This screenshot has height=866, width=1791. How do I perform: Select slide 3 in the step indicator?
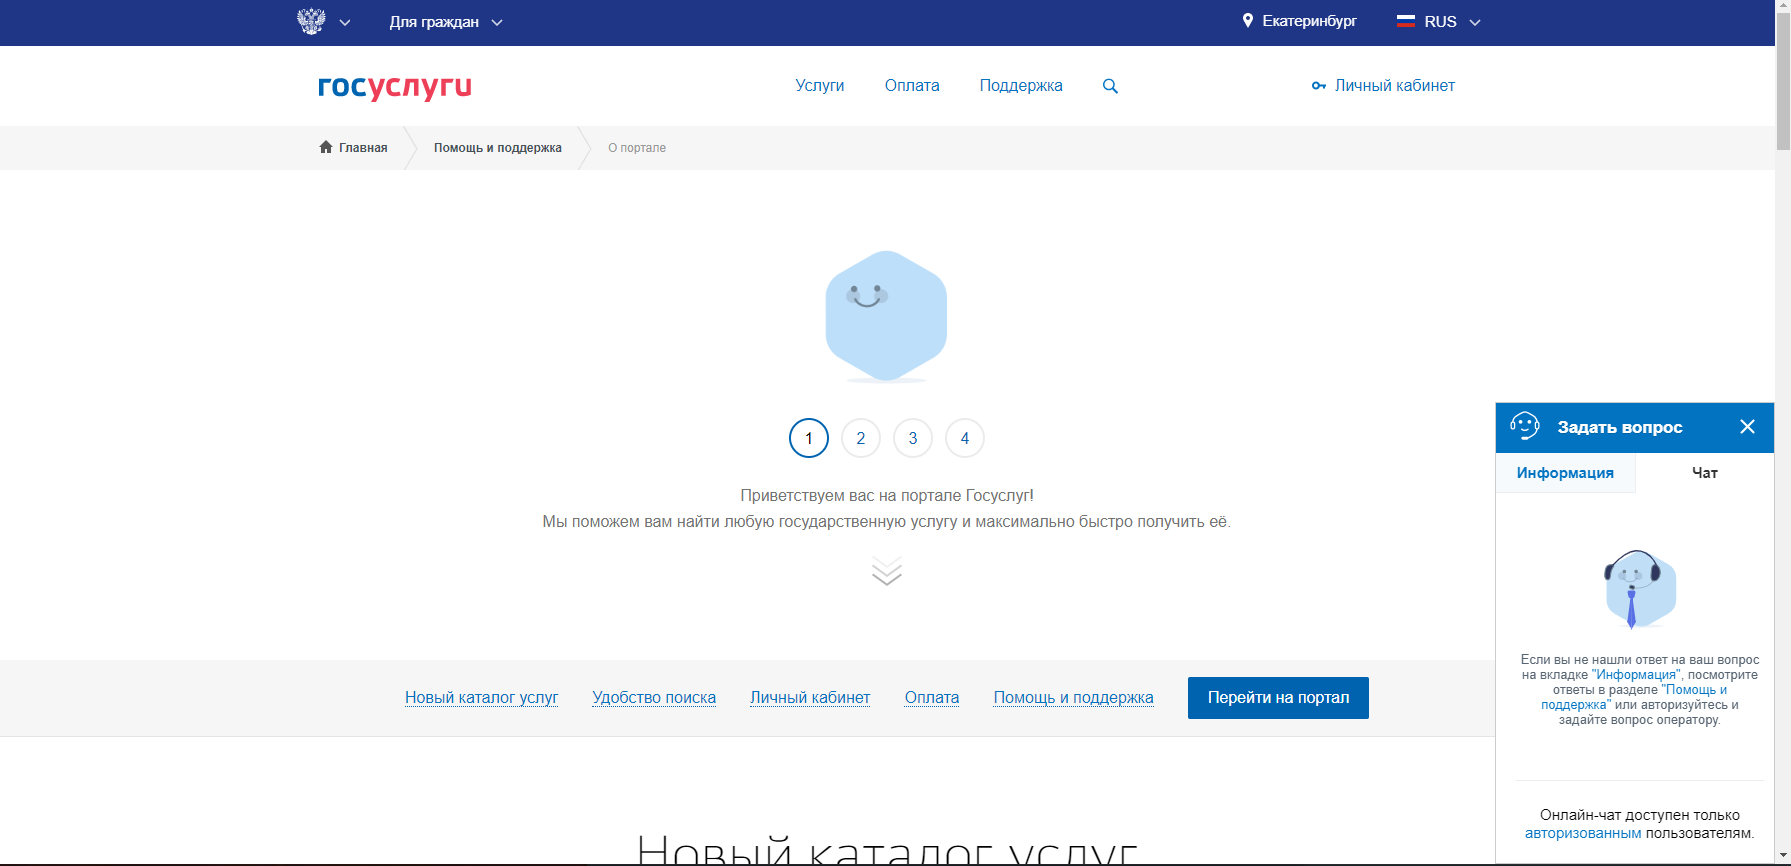[912, 438]
